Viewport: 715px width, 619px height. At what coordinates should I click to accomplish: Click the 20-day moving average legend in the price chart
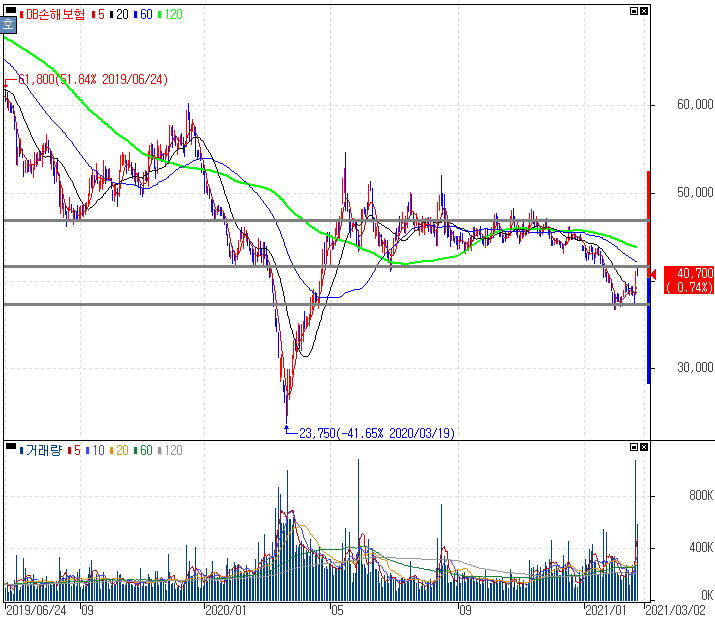tap(119, 15)
